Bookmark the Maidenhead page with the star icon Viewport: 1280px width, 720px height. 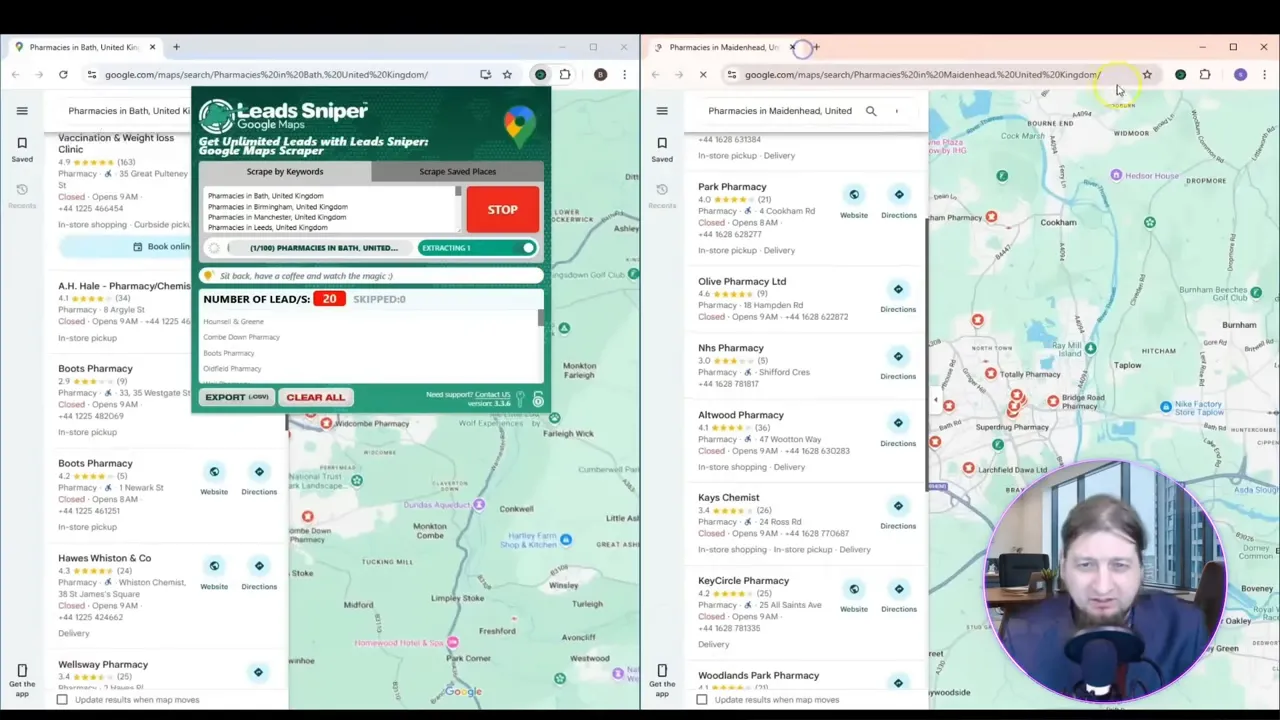point(1147,74)
